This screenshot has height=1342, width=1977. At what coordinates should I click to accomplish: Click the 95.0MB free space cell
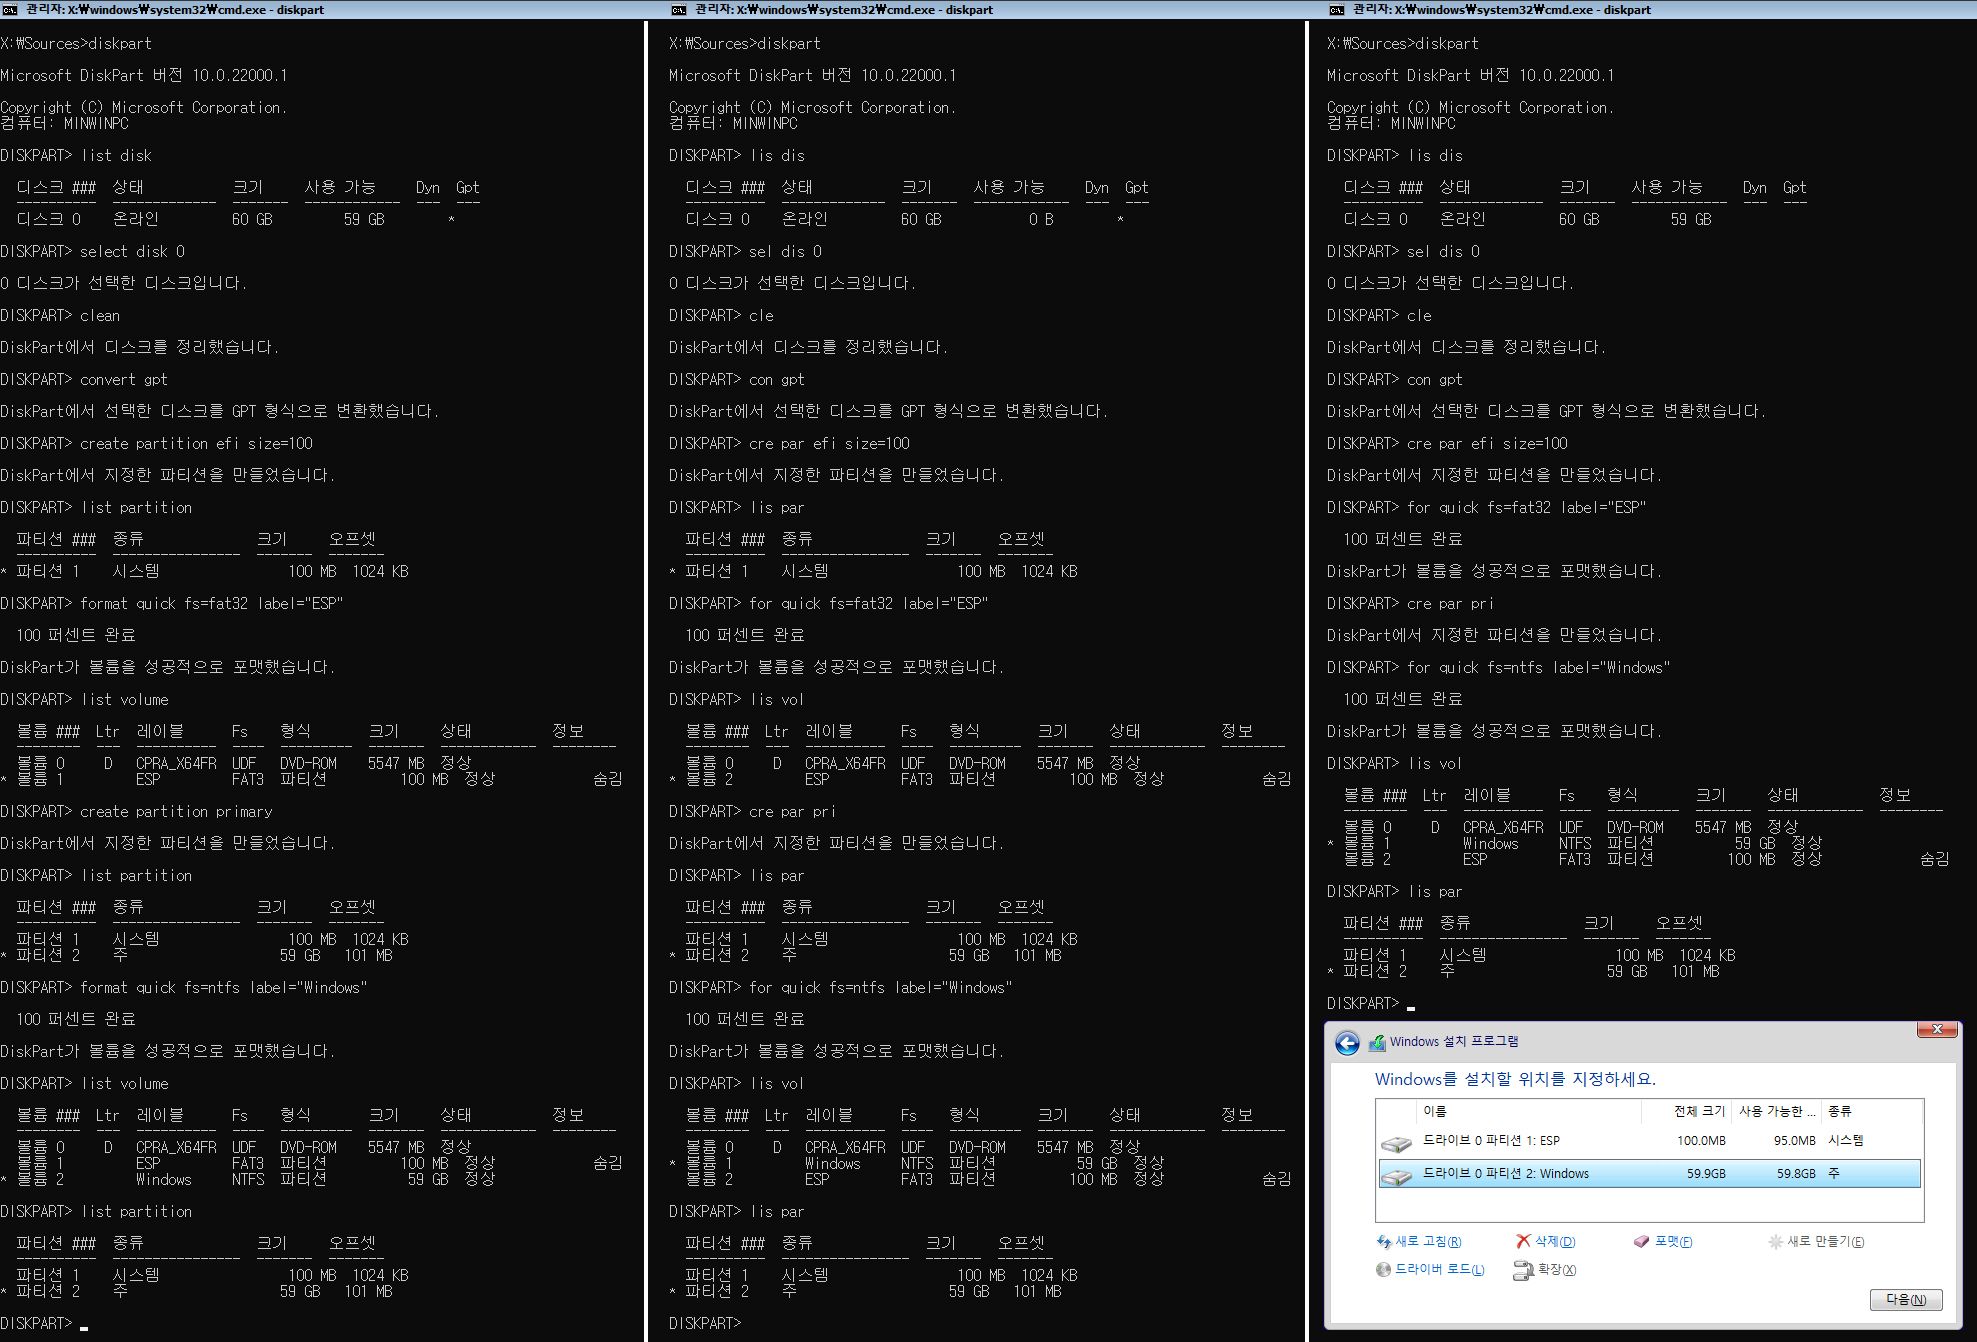(1795, 1141)
